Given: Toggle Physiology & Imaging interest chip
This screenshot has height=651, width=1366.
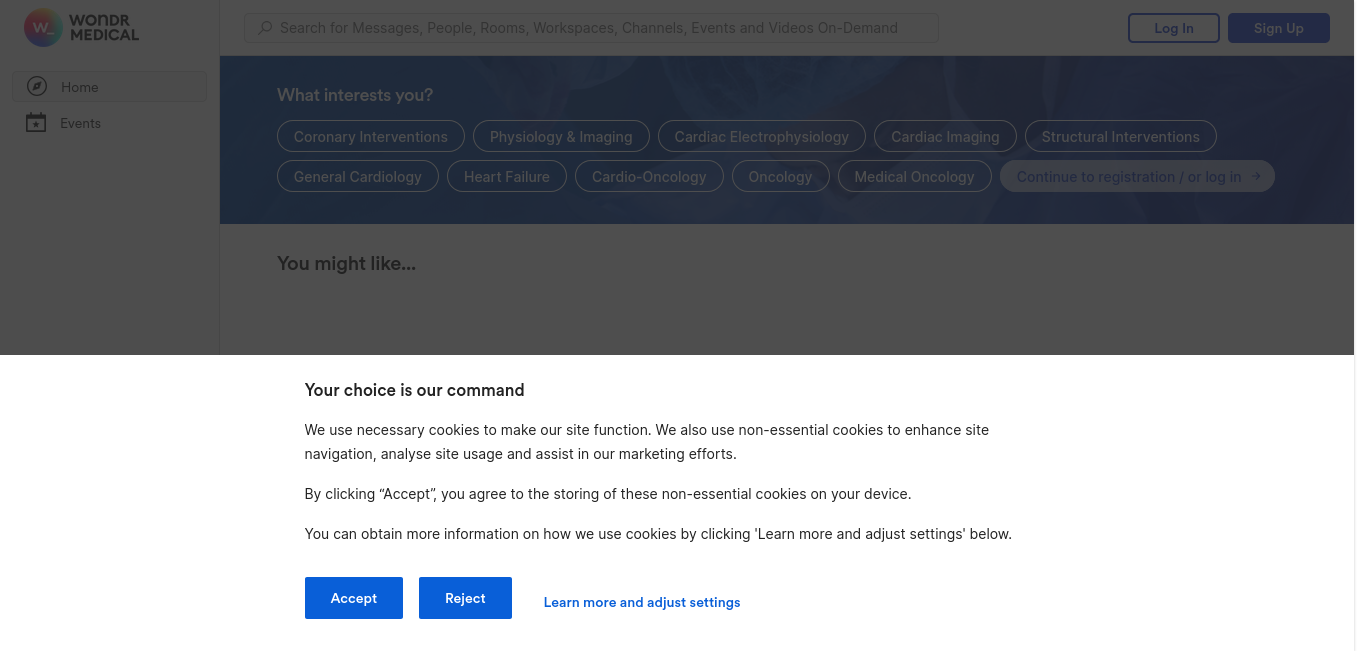Looking at the screenshot, I should click(x=561, y=136).
